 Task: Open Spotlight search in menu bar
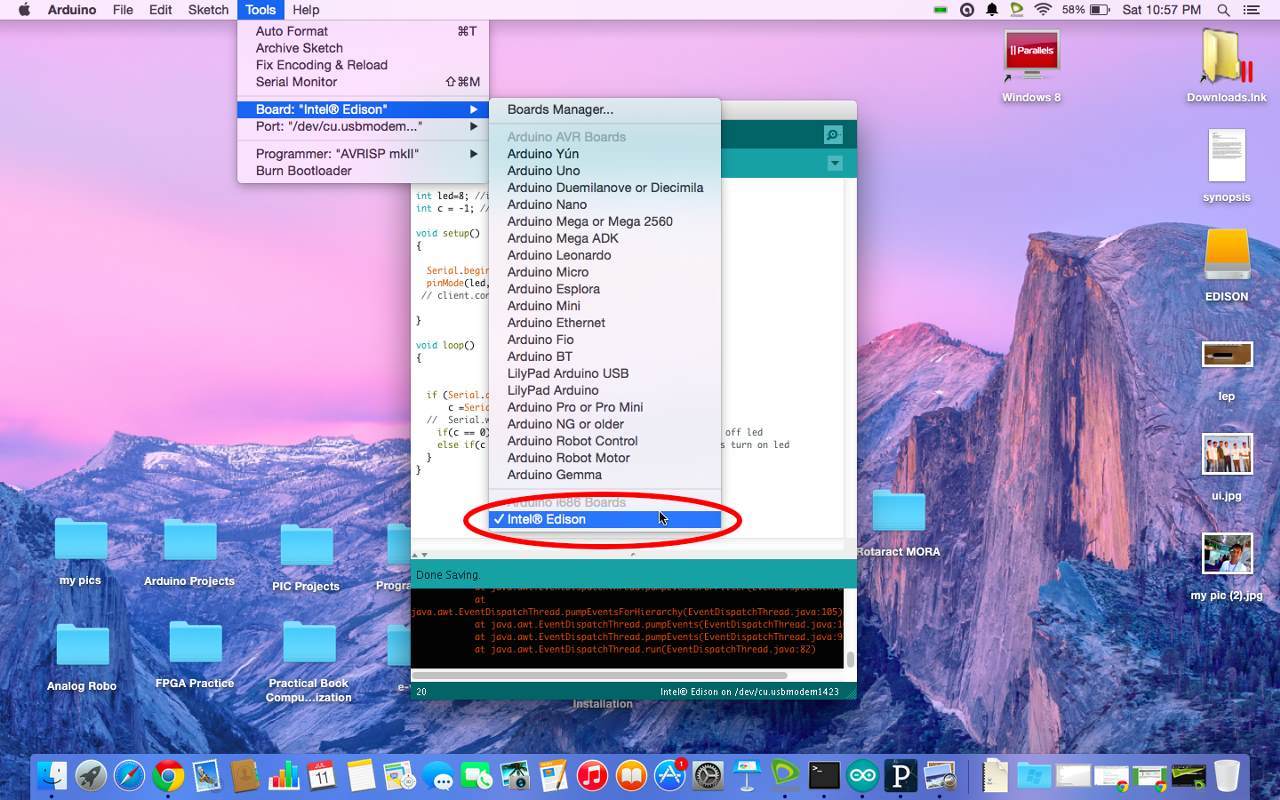1223,10
